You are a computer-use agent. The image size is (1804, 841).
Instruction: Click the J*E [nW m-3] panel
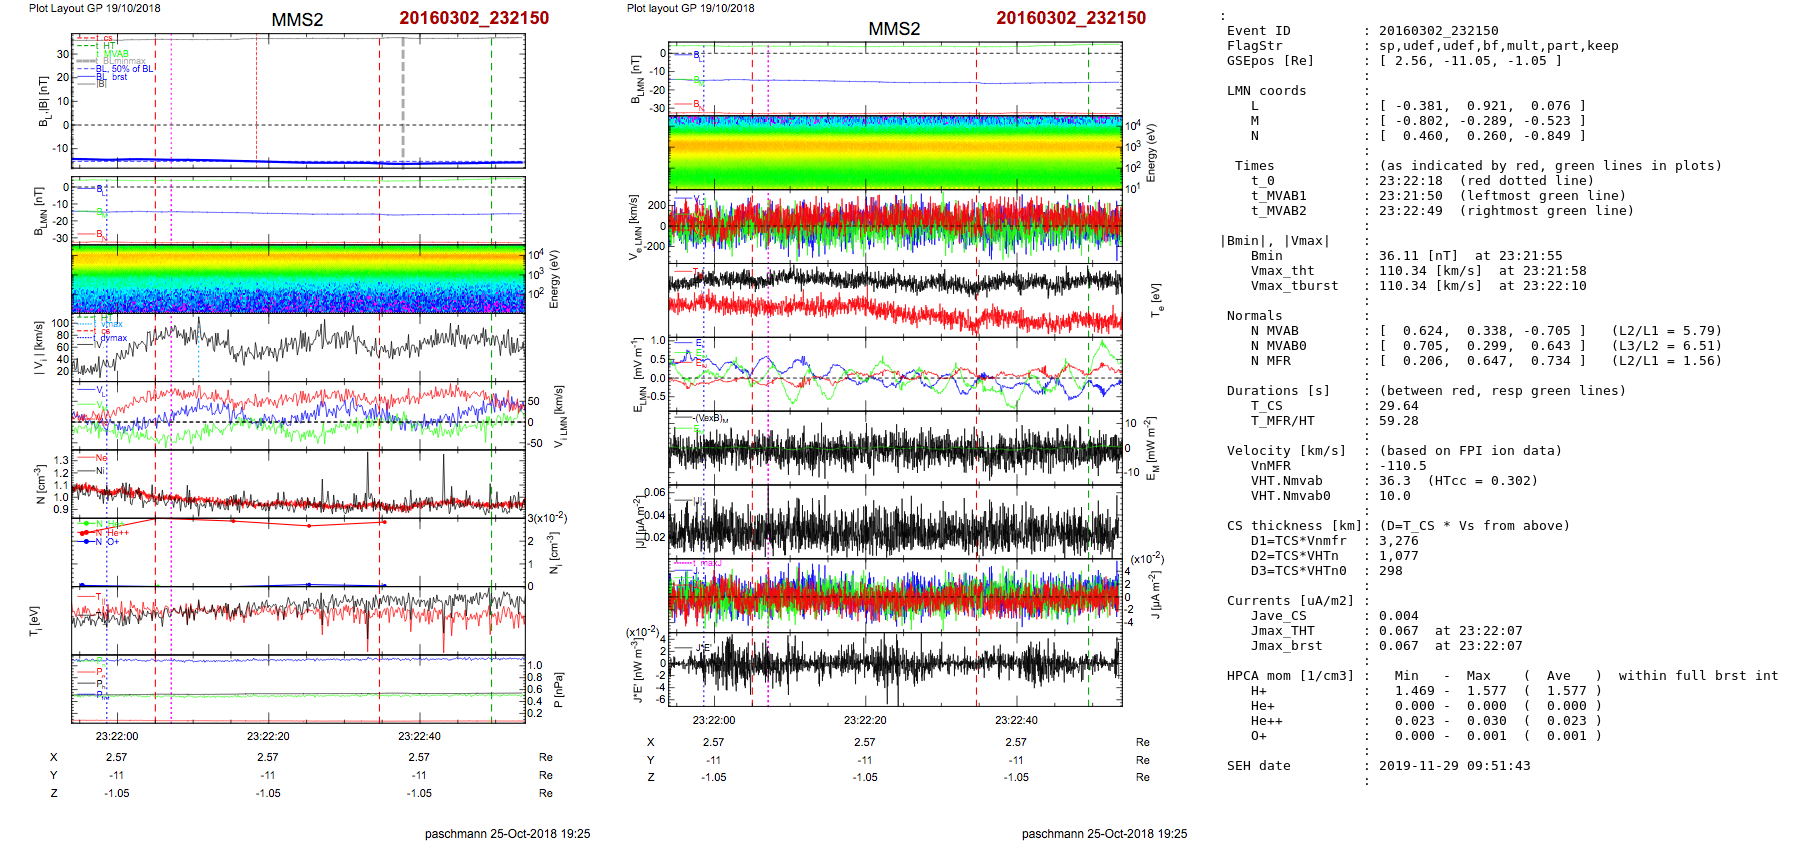pyautogui.click(x=895, y=668)
